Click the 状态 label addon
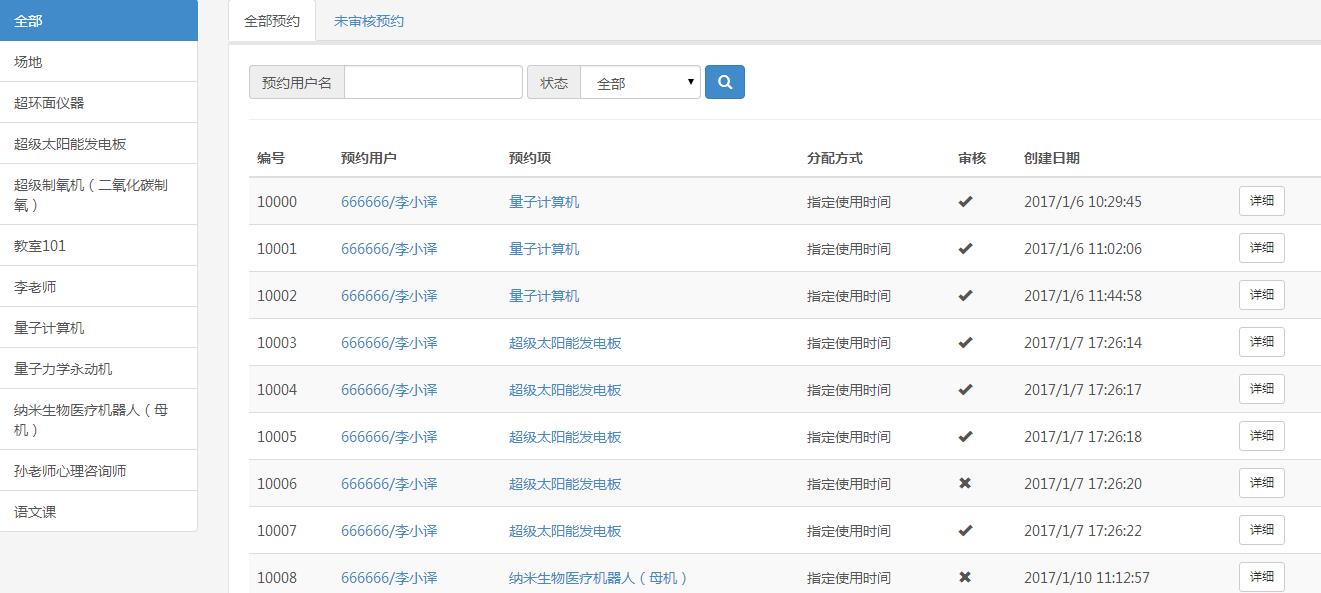Screen dimensions: 1321x593 (554, 82)
